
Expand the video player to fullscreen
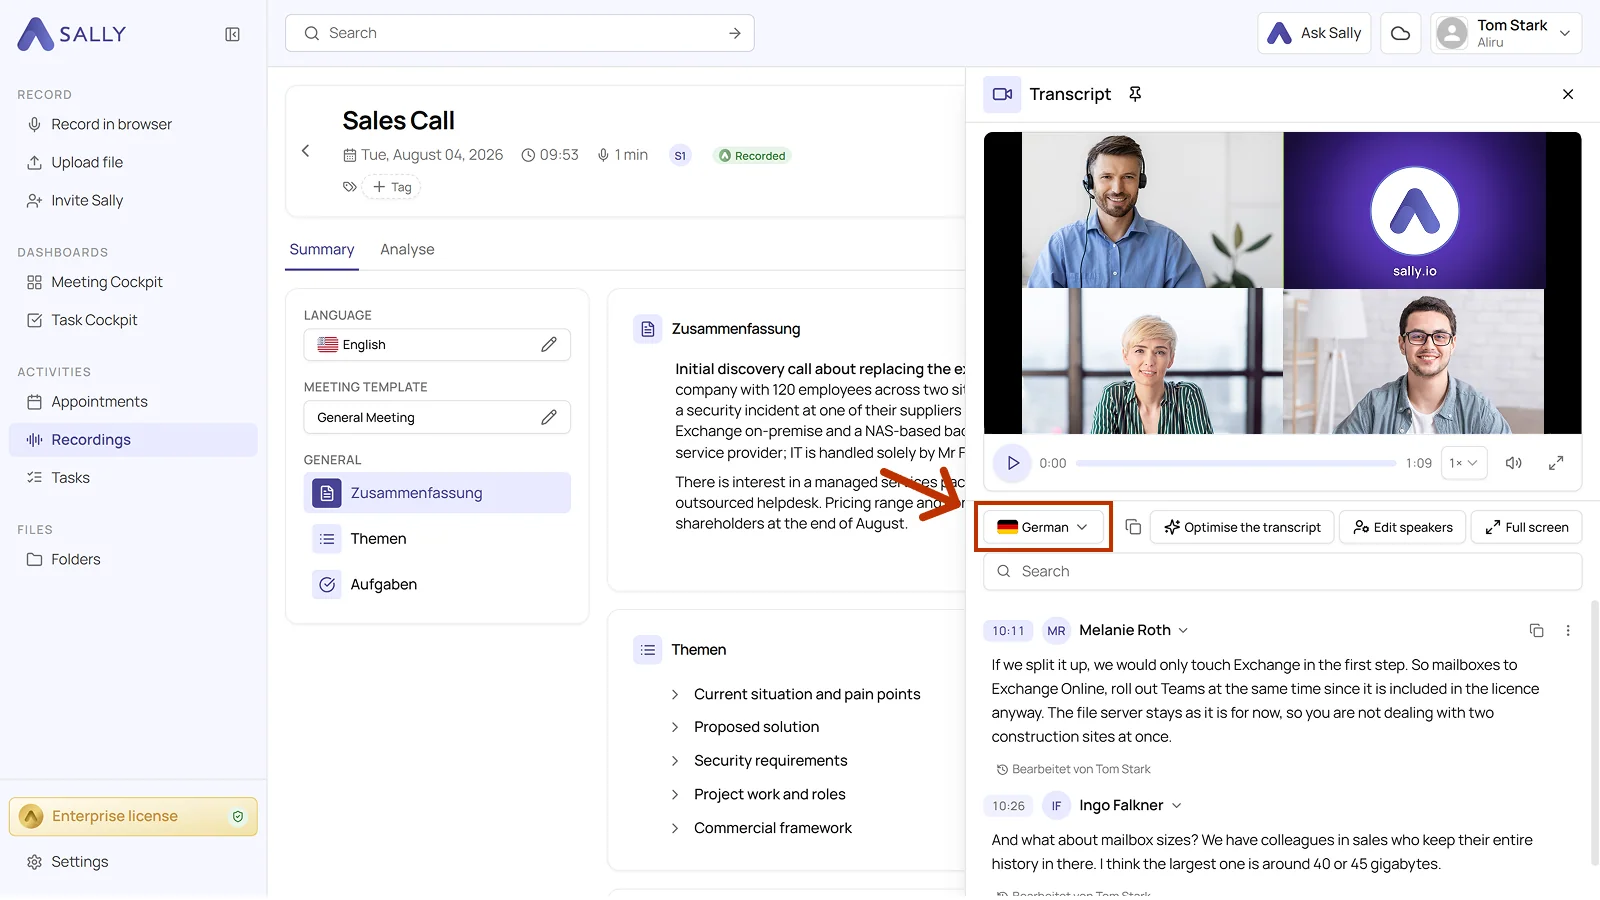tap(1556, 463)
